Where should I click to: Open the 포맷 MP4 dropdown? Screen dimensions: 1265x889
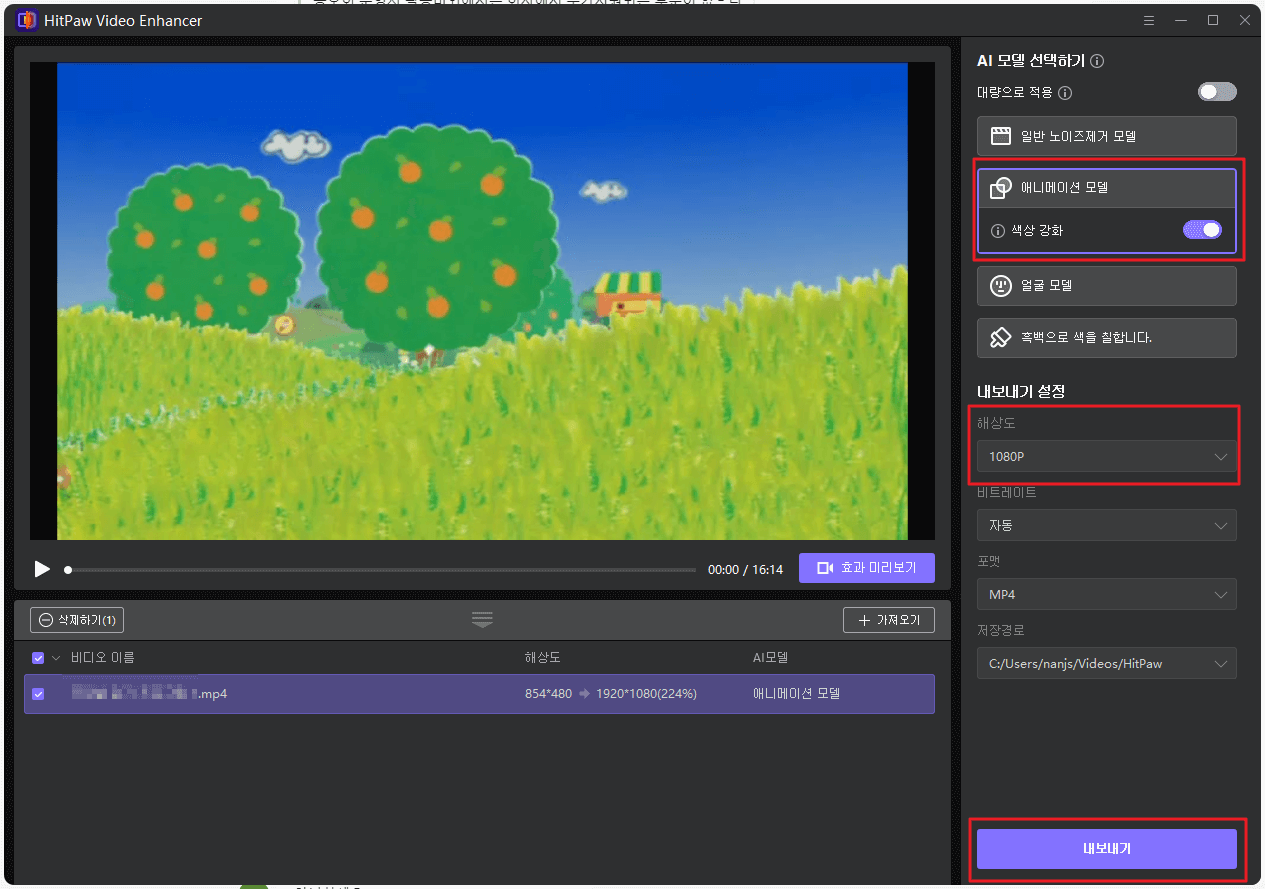point(1107,594)
